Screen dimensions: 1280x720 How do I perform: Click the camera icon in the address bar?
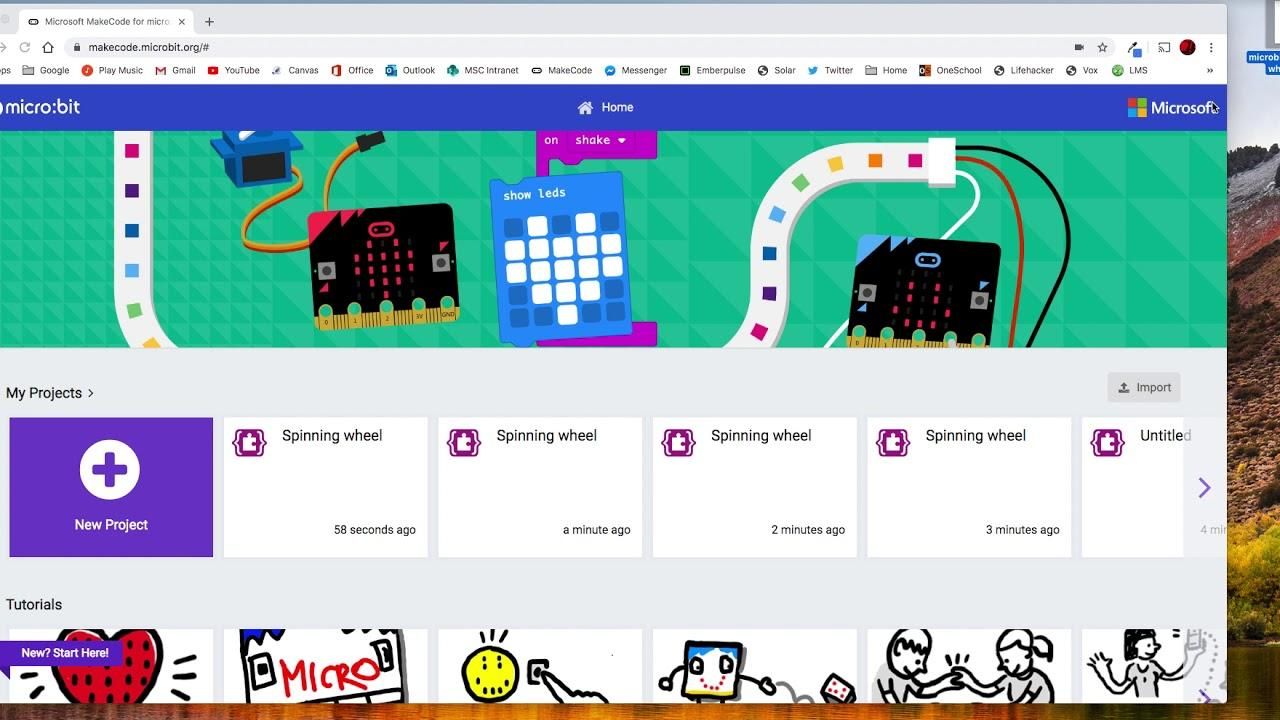point(1079,46)
